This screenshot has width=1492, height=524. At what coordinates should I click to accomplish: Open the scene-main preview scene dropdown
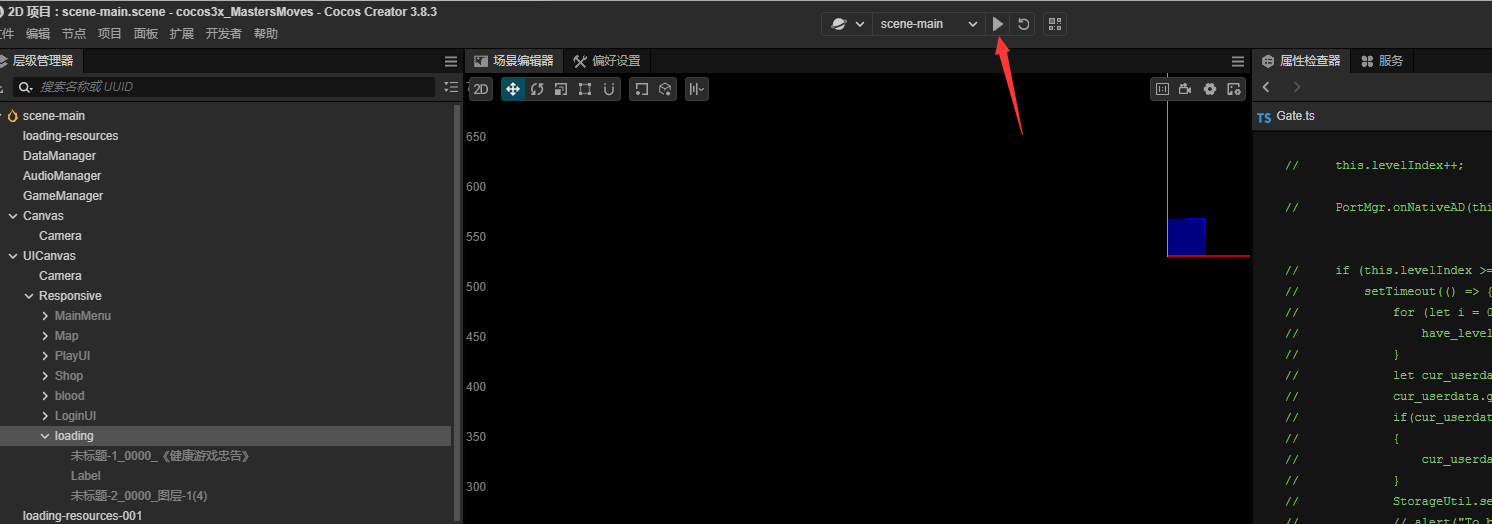coord(929,24)
